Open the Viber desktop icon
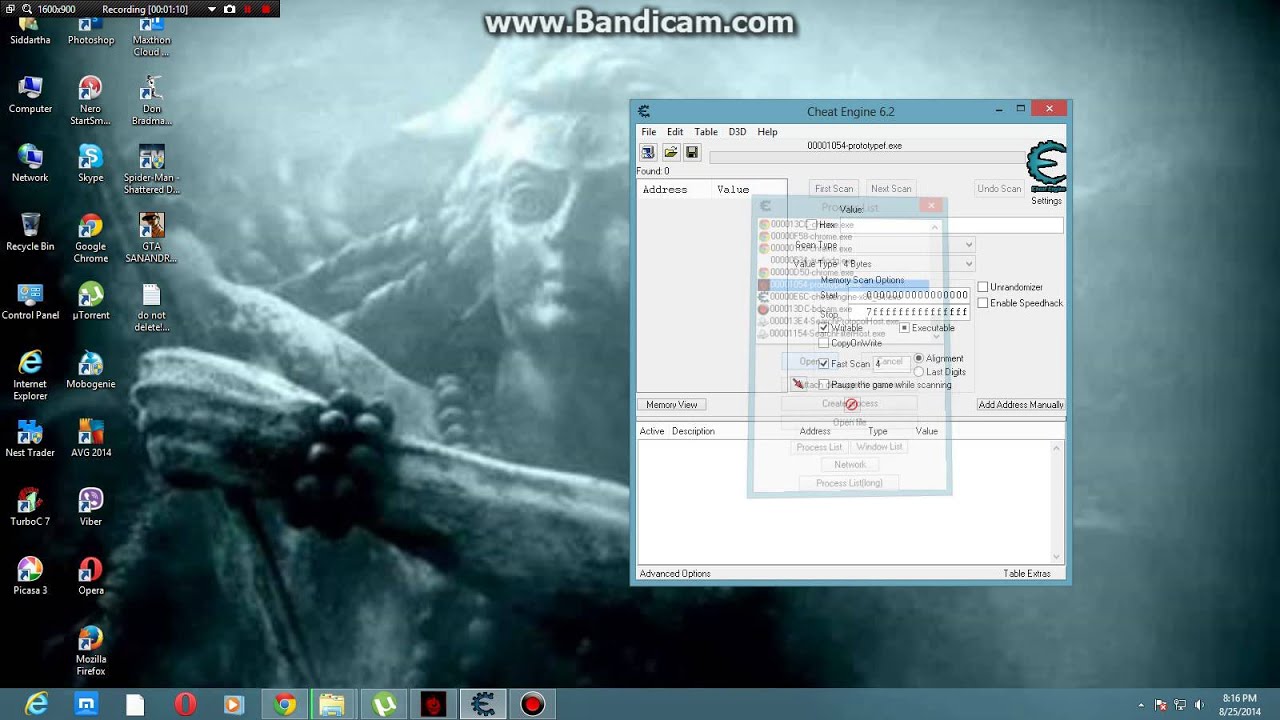This screenshot has width=1280, height=720. pyautogui.click(x=91, y=507)
